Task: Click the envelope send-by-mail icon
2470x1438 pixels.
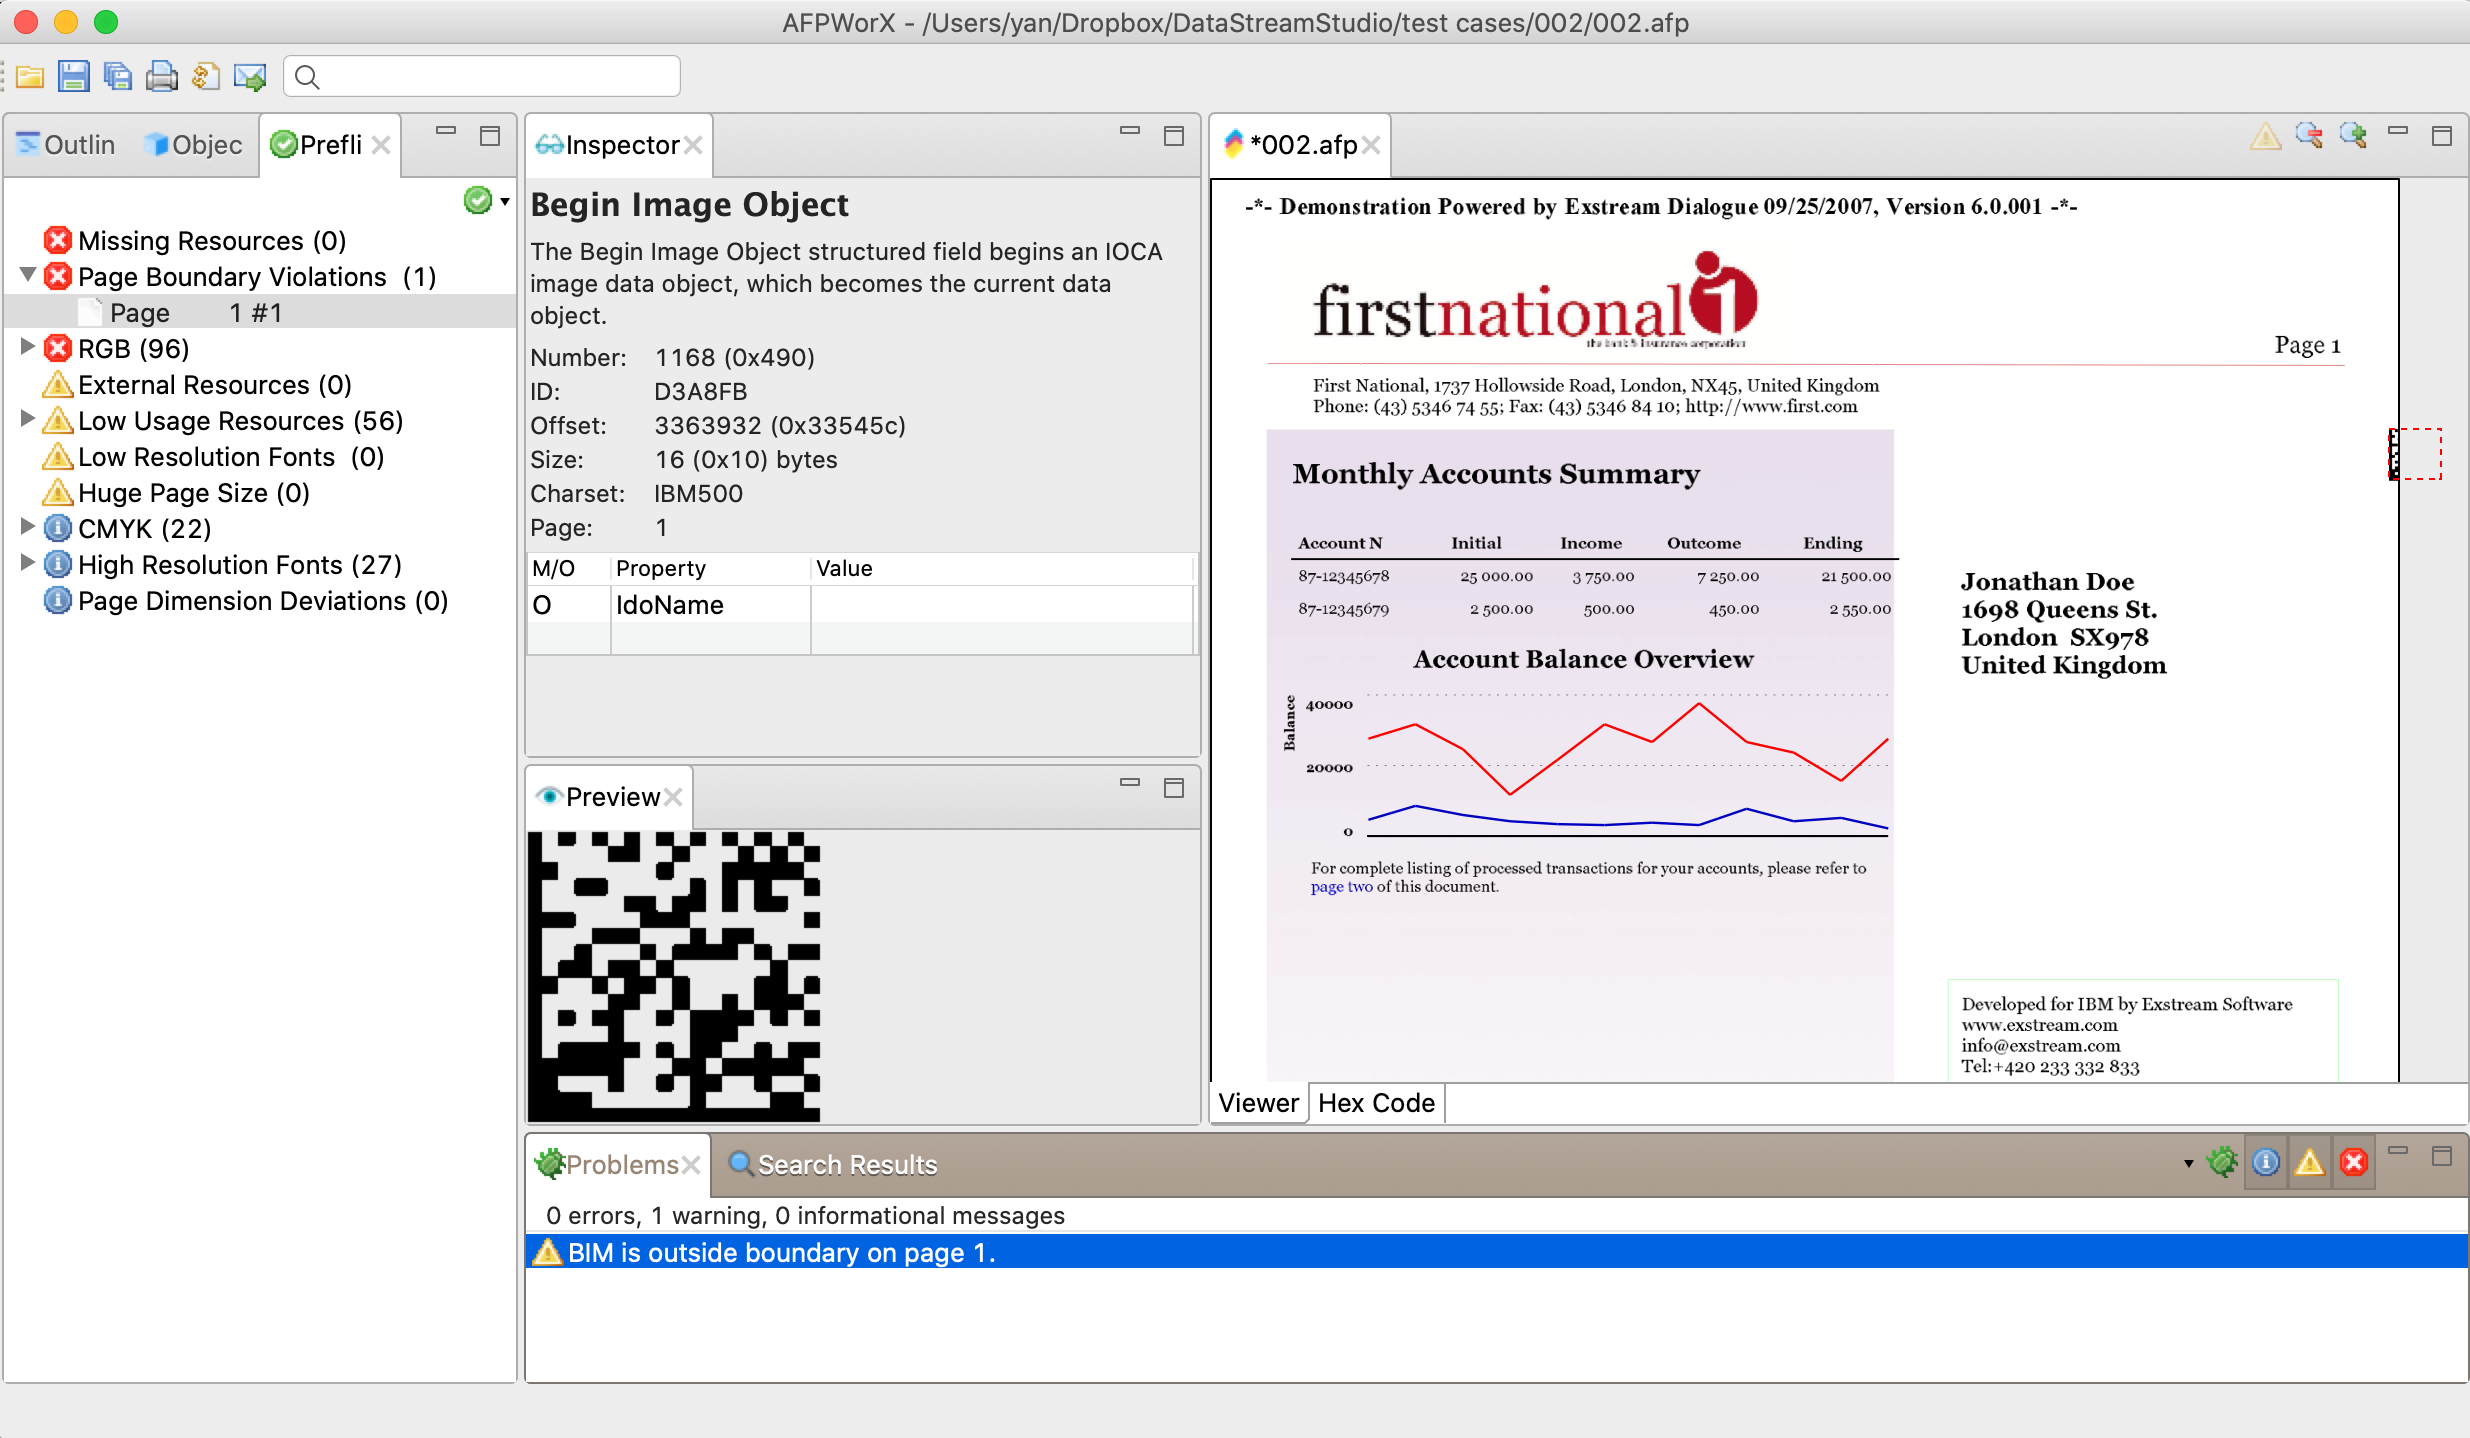Action: pyautogui.click(x=249, y=77)
